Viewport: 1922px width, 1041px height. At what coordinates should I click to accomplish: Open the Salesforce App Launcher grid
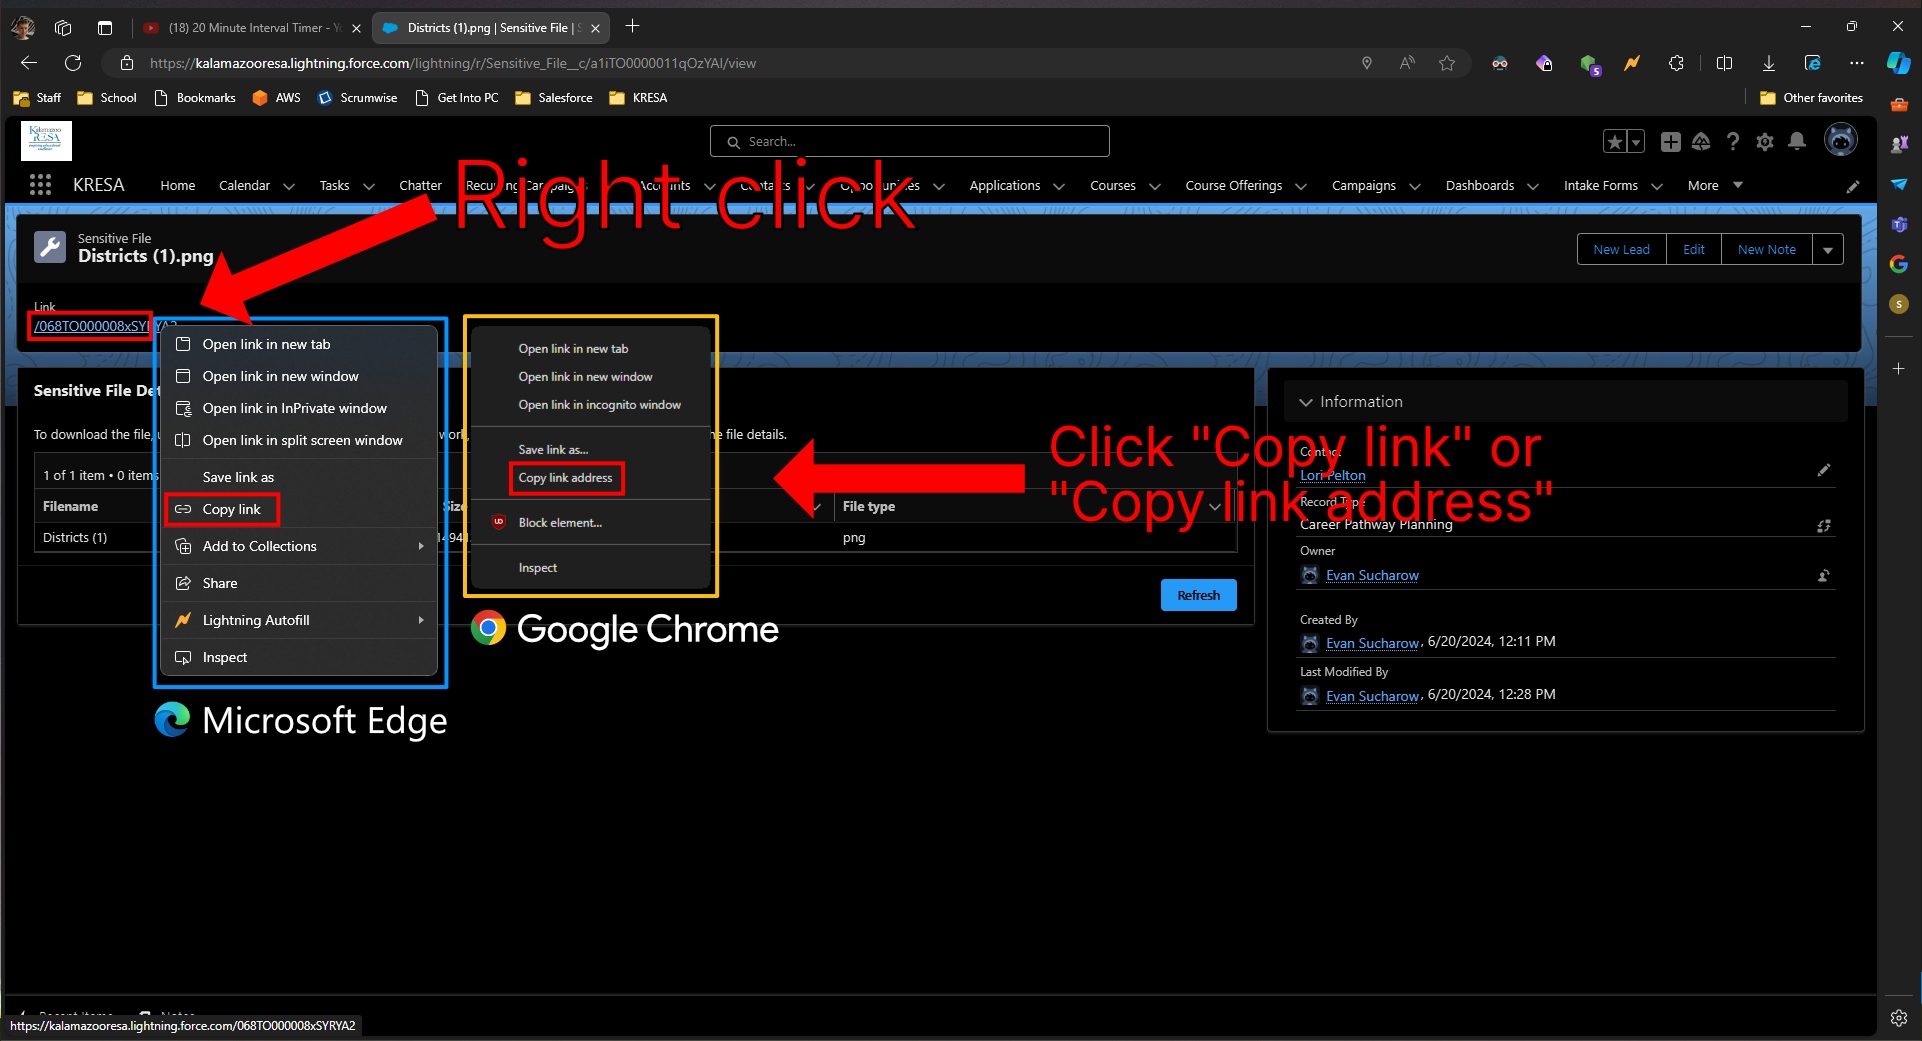click(x=40, y=185)
